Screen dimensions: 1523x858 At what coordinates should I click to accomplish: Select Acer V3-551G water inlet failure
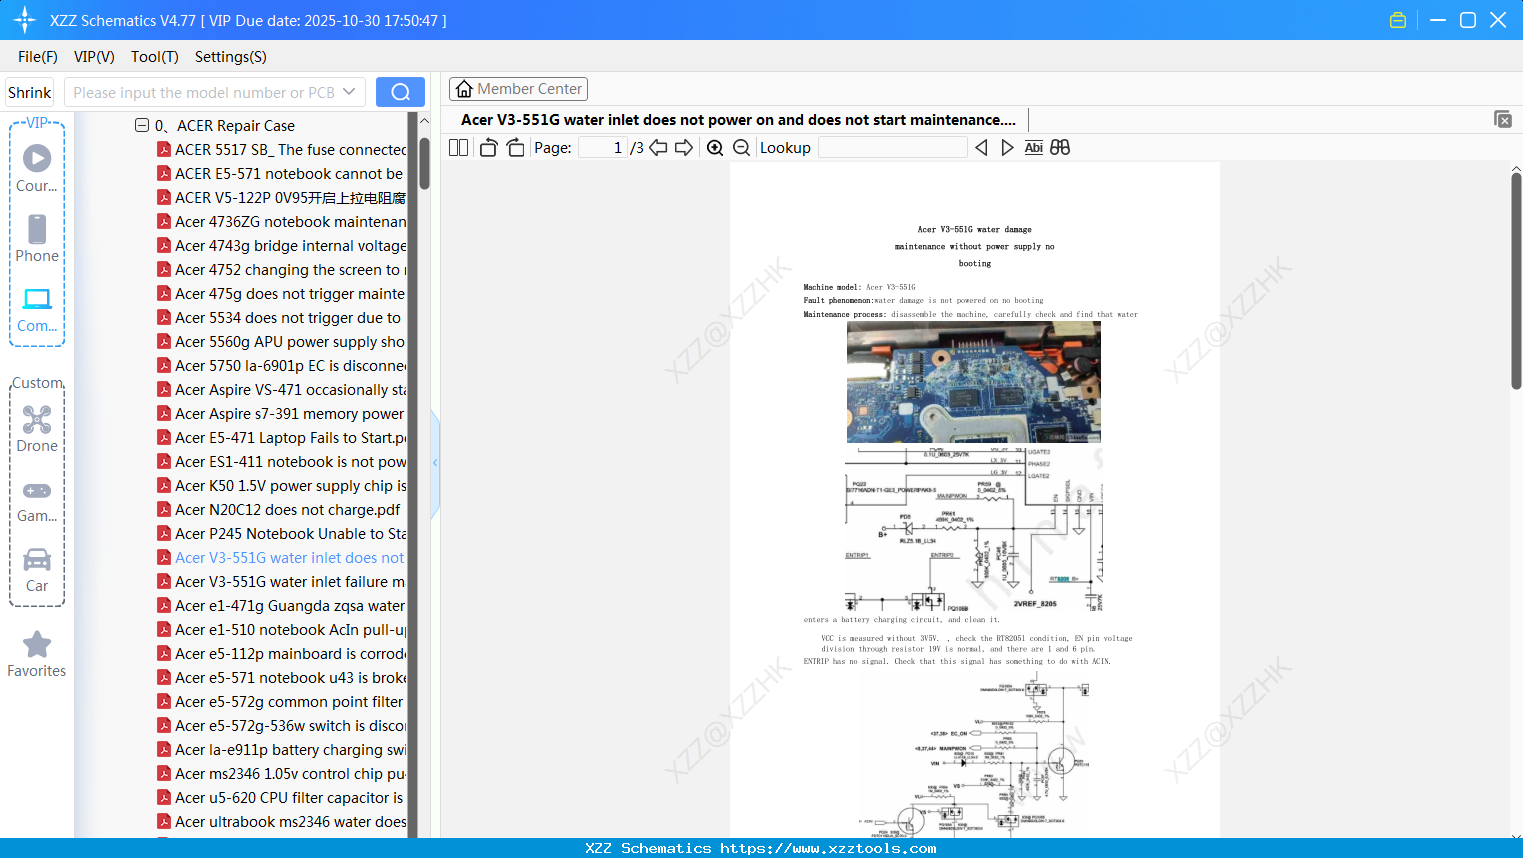pos(290,582)
